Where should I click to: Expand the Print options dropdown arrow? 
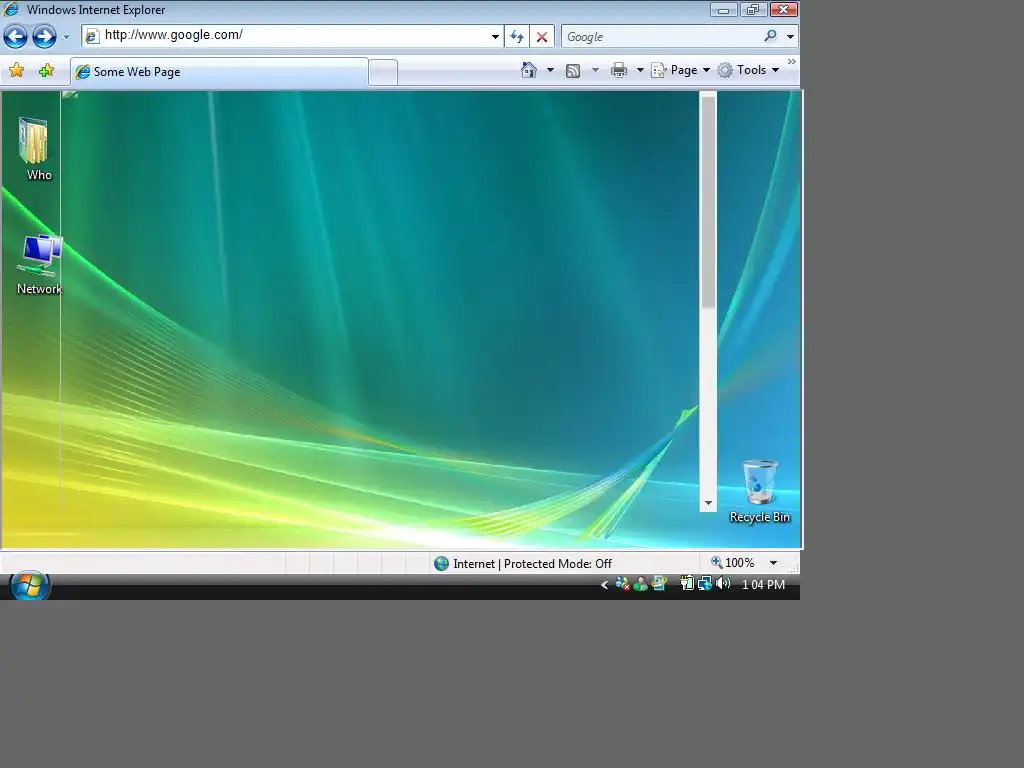pos(640,70)
